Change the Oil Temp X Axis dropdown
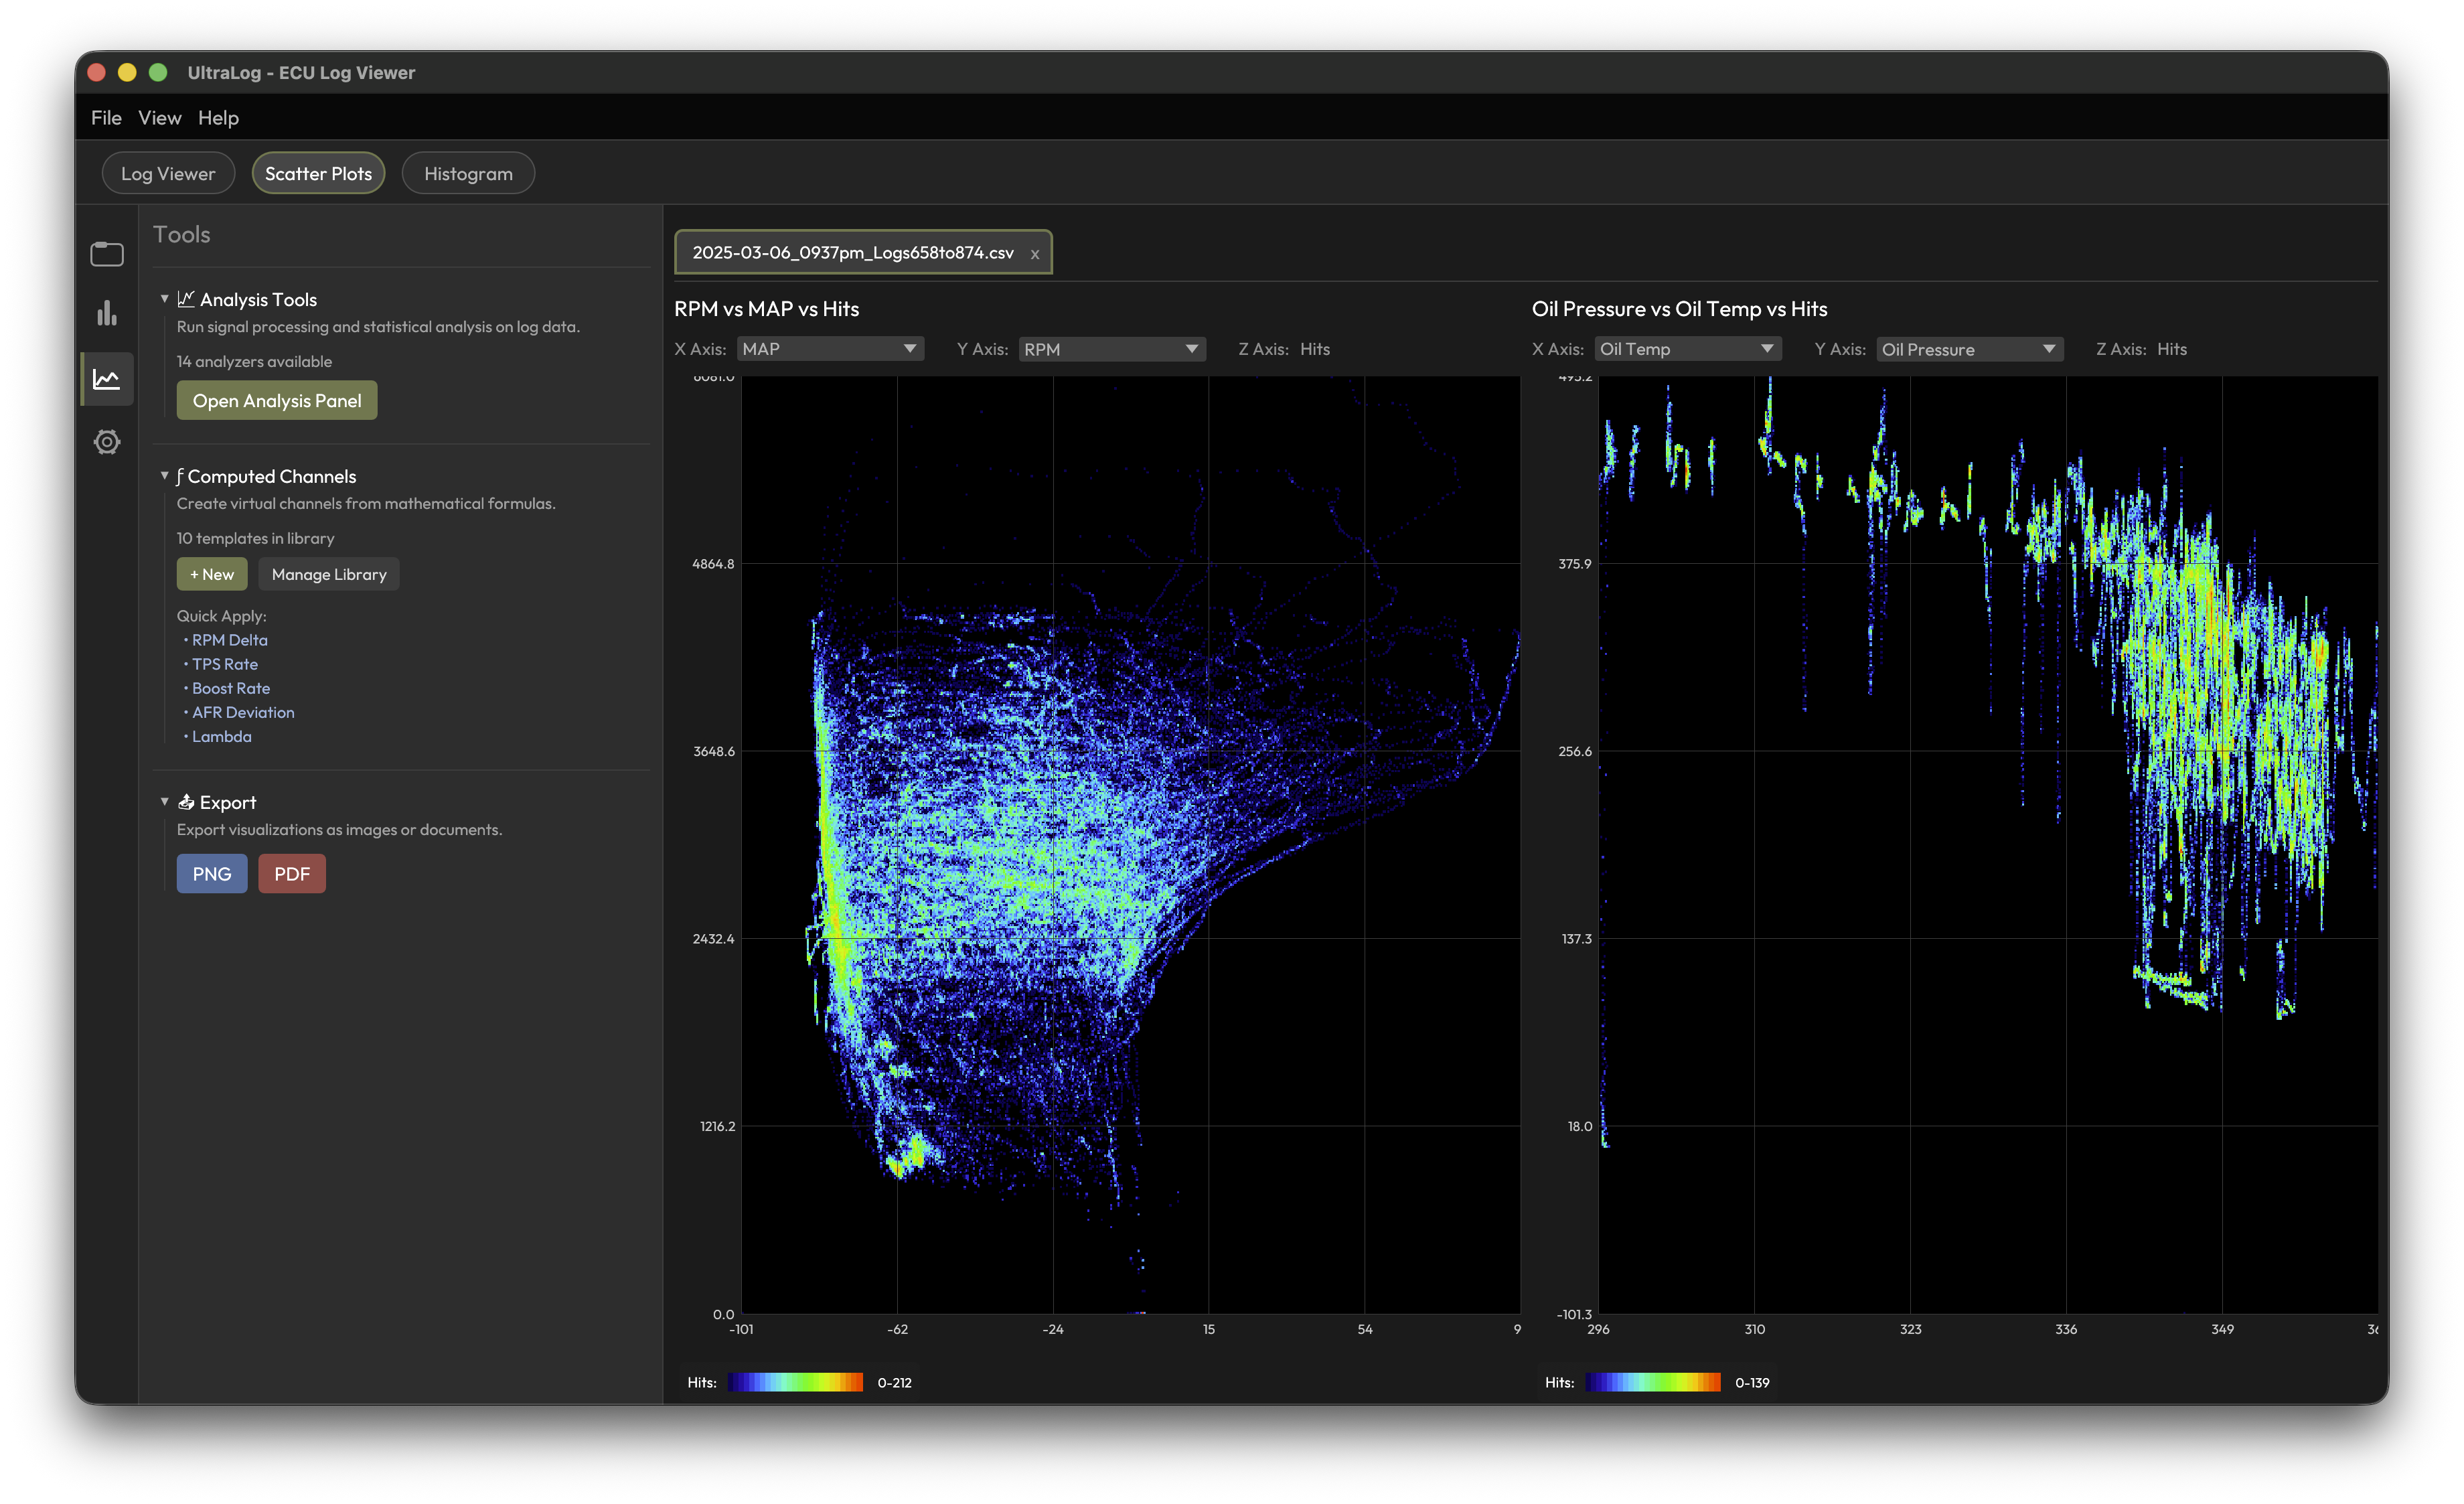This screenshot has height=1504, width=2464. point(1687,349)
